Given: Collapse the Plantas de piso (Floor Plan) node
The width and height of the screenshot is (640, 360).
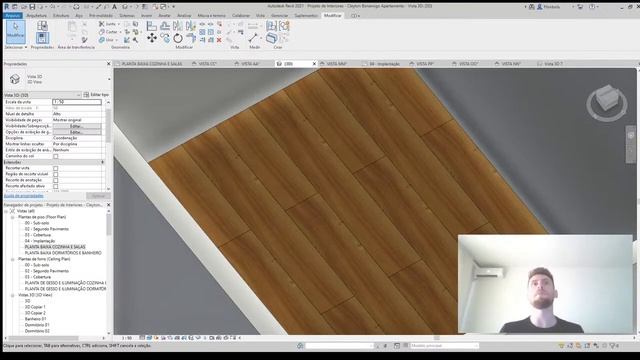Looking at the screenshot, I should point(12,218).
